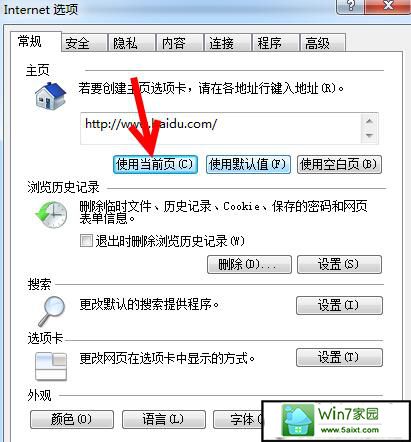
Task: Click the homepage box scroll down arrow
Action: pyautogui.click(x=369, y=135)
